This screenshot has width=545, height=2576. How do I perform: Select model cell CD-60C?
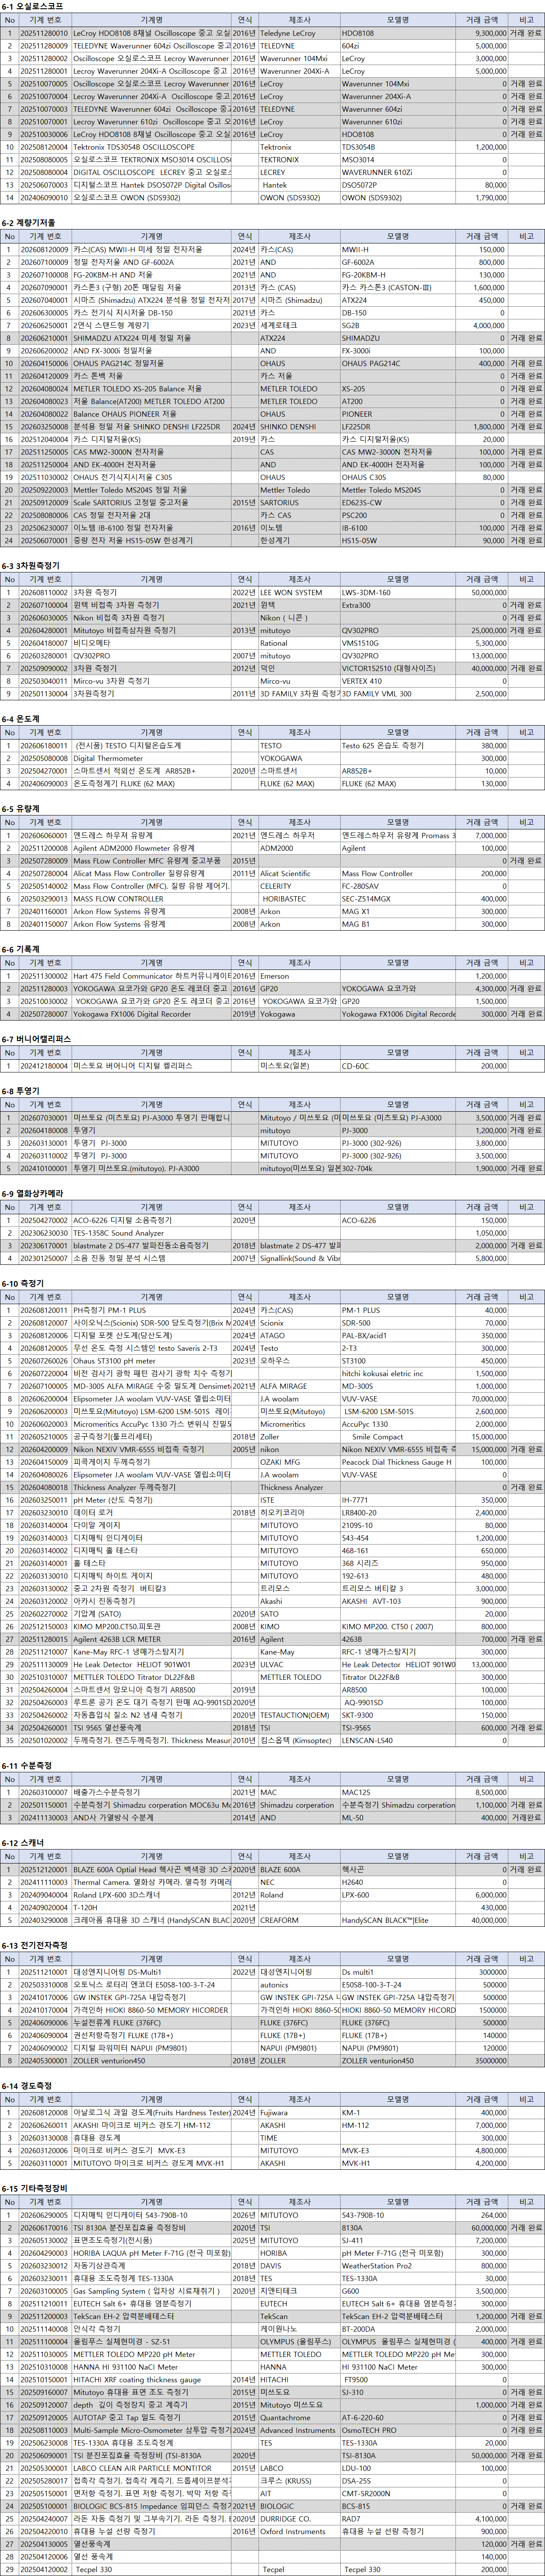point(397,1066)
